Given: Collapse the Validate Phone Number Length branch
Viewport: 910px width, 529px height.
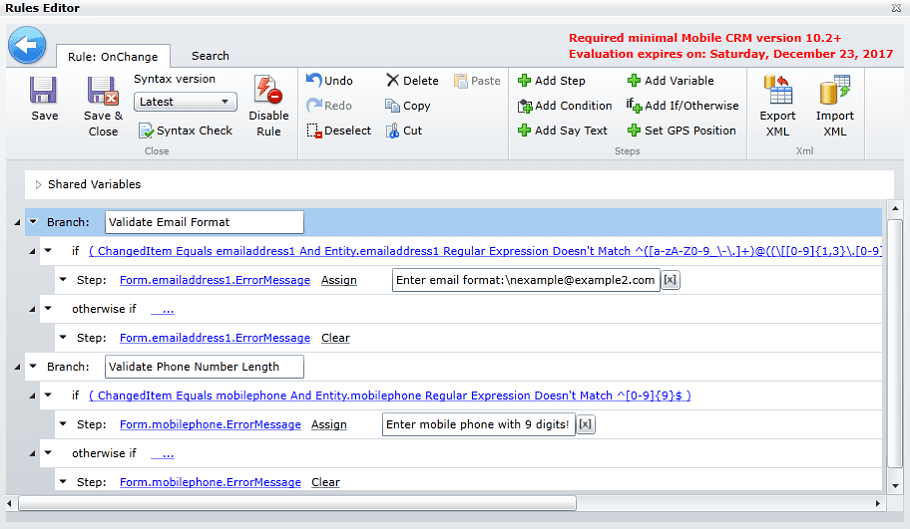Looking at the screenshot, I should tap(34, 366).
